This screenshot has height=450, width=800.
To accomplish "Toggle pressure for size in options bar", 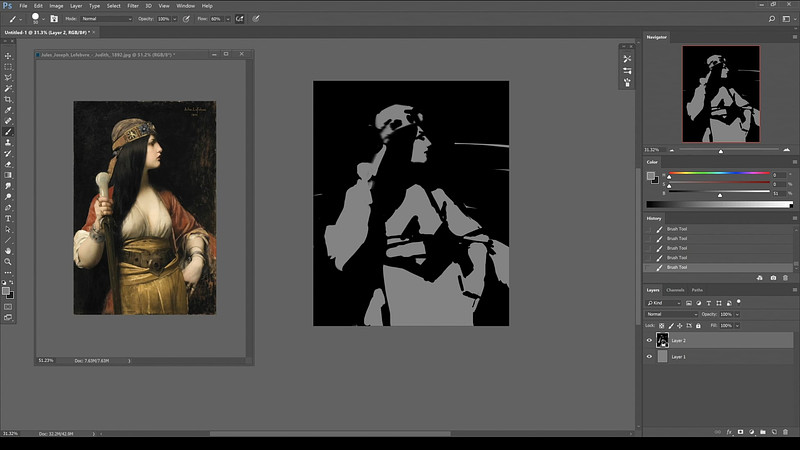I will (x=256, y=19).
